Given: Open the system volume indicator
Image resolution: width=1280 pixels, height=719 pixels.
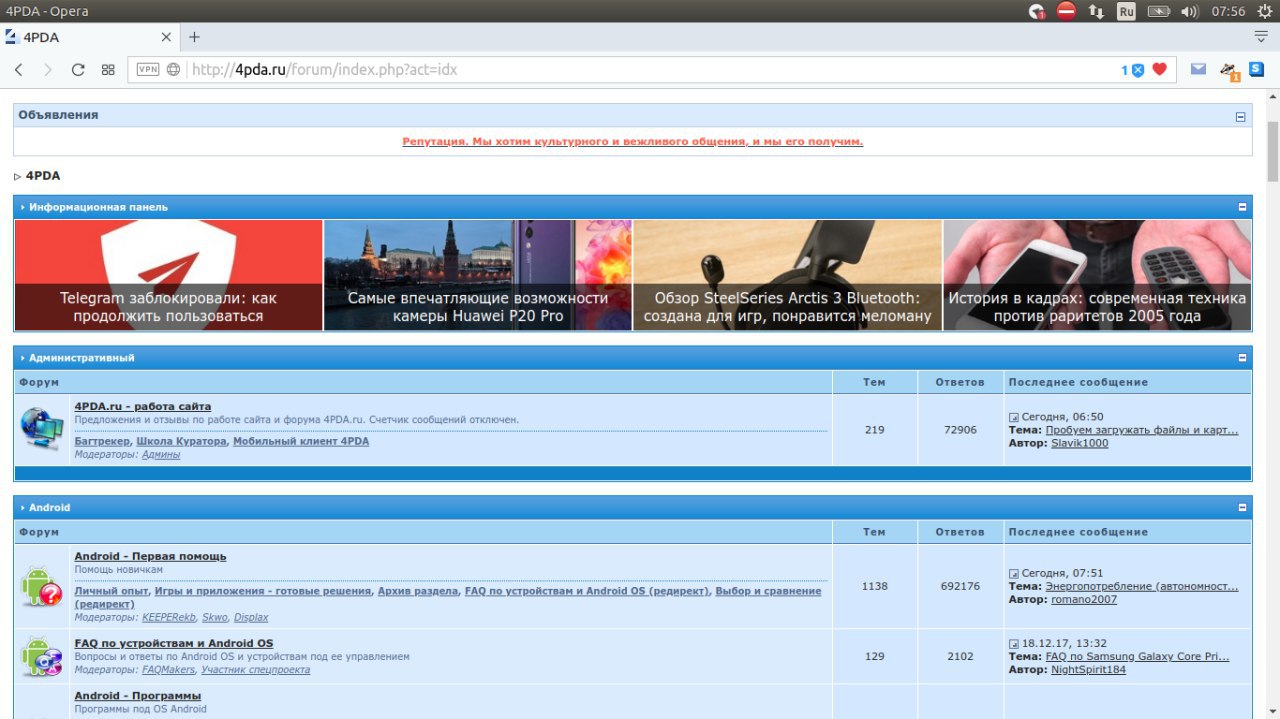Looking at the screenshot, I should point(1189,12).
